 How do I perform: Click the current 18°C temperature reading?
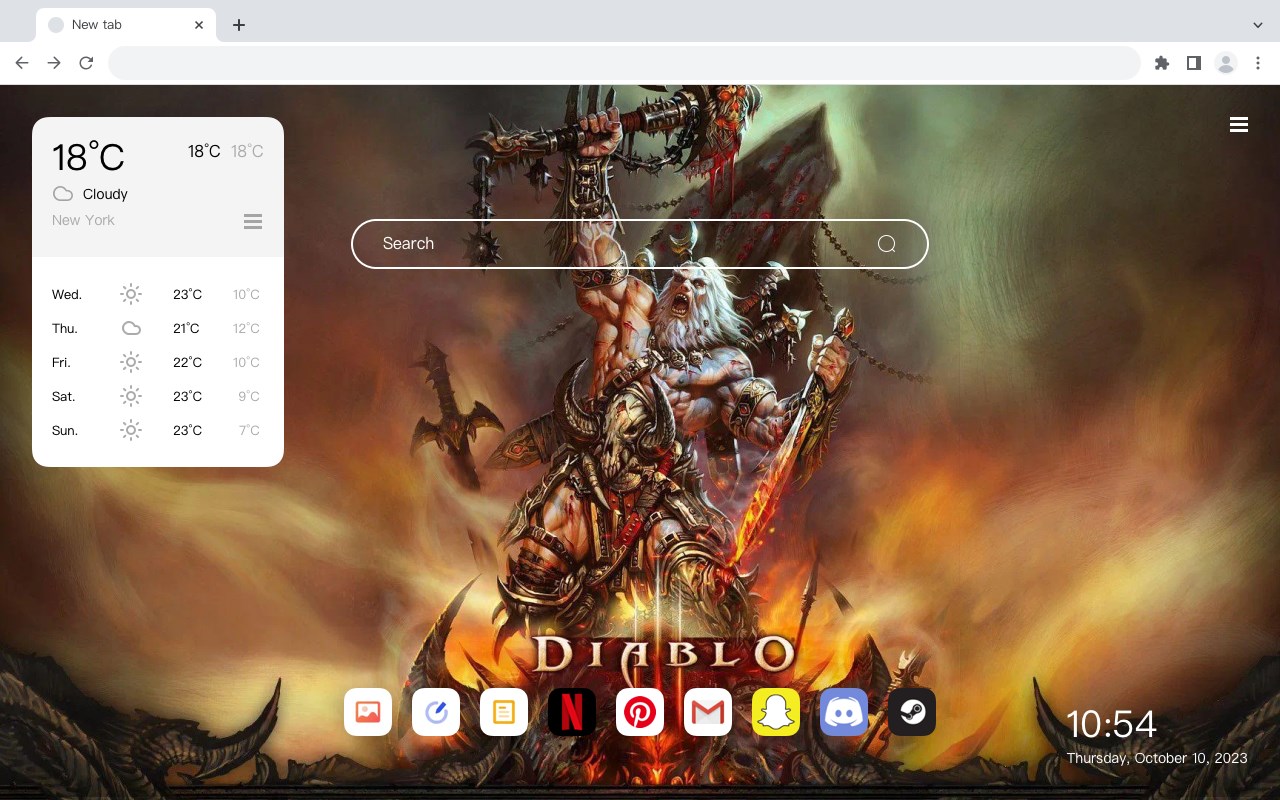click(88, 156)
